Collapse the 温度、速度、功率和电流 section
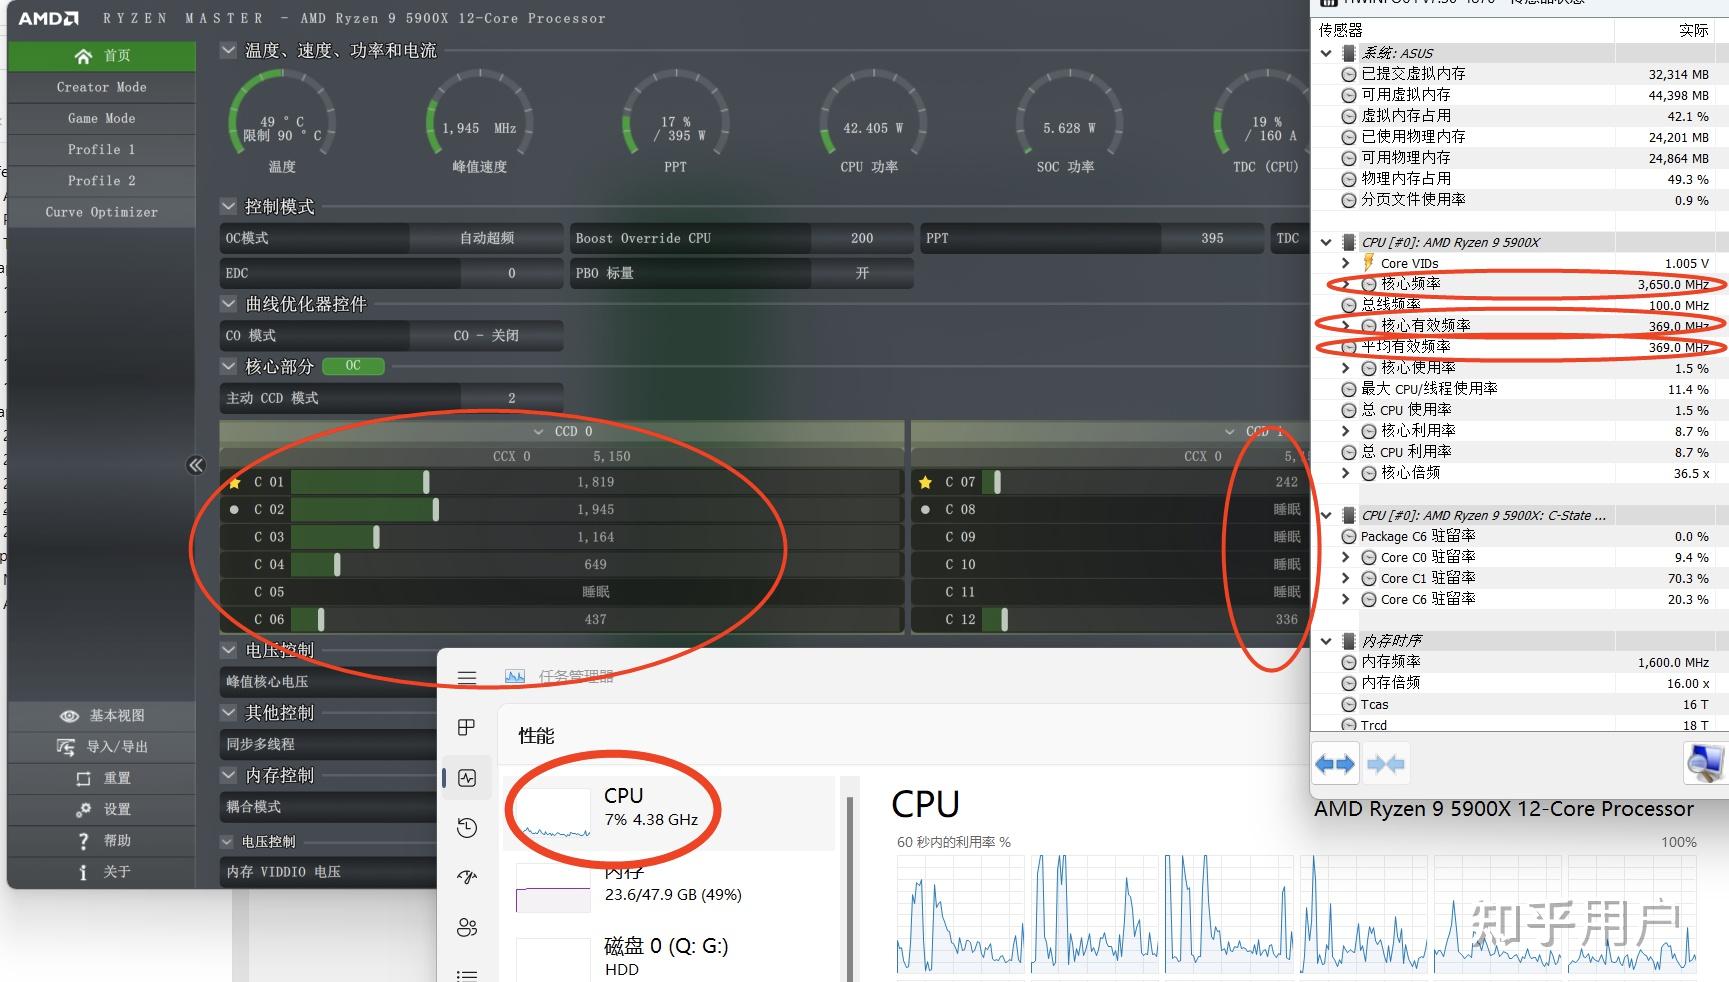Viewport: 1729px width, 982px height. click(x=228, y=50)
